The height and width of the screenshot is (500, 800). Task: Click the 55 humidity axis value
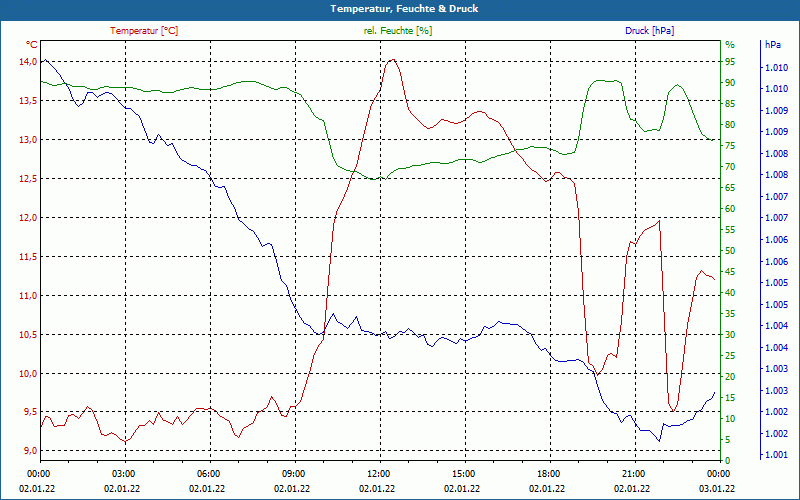pos(730,230)
